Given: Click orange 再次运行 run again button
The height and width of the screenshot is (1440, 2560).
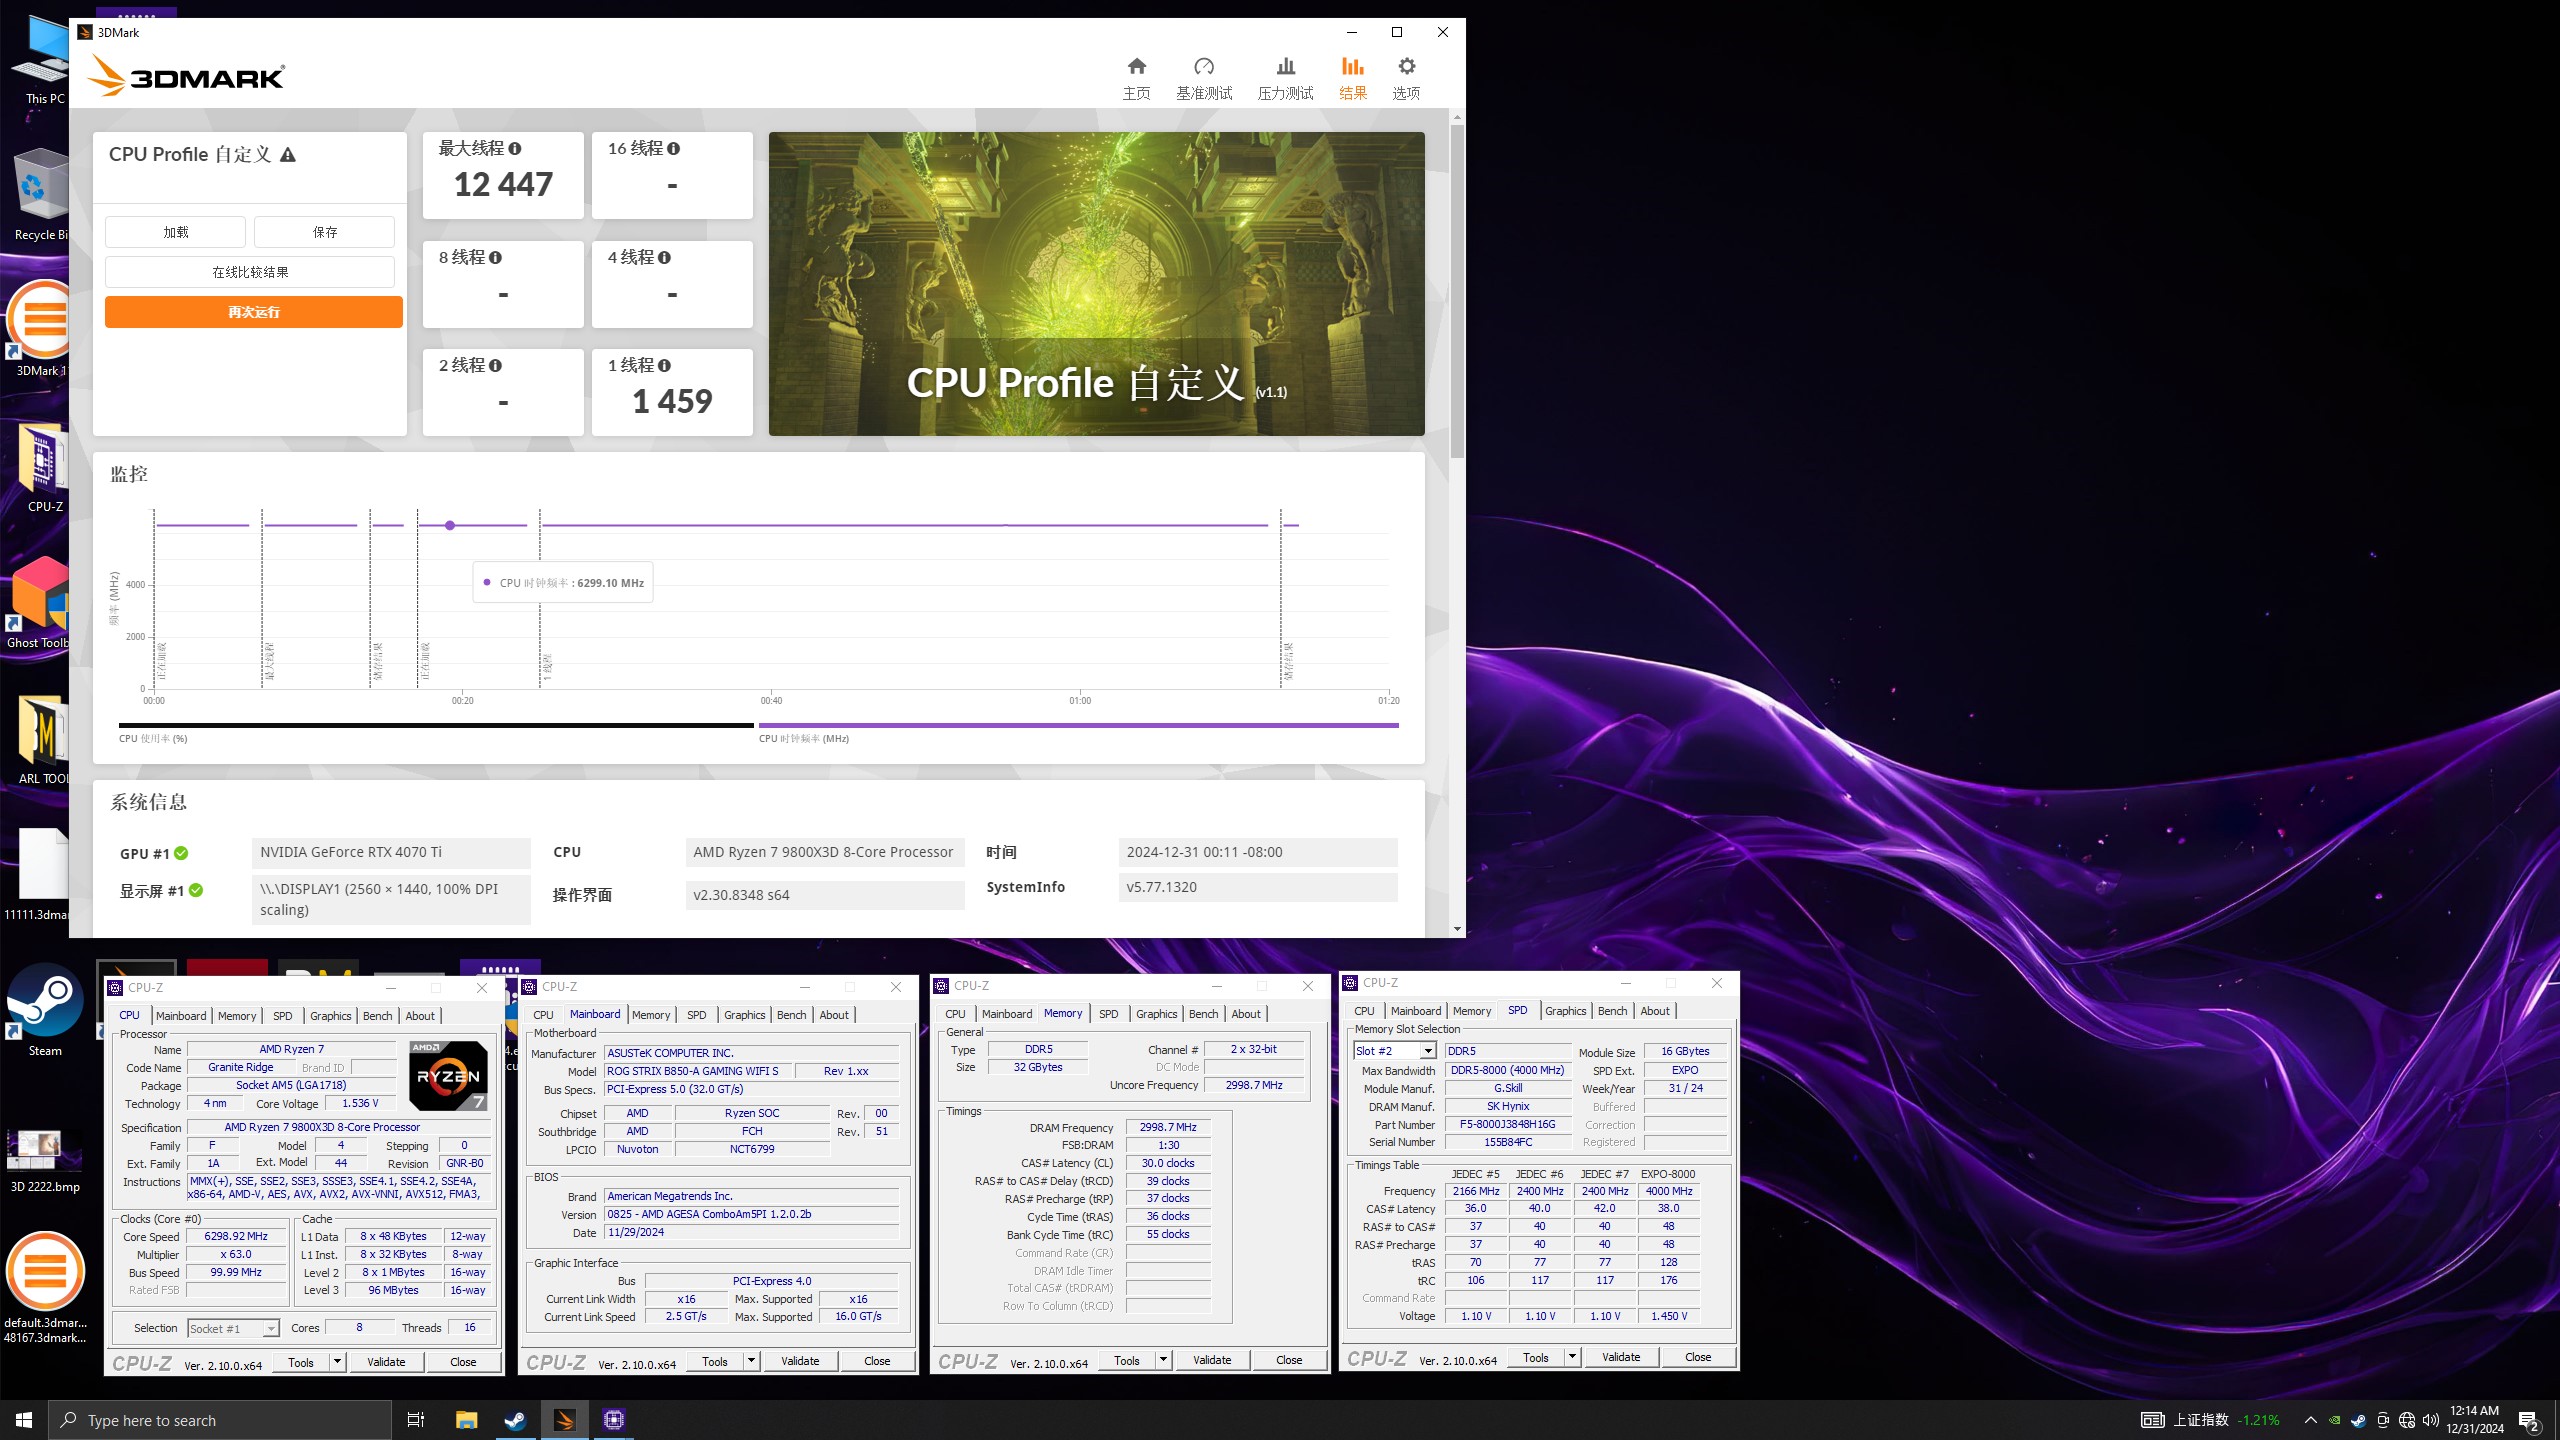Looking at the screenshot, I should (254, 312).
